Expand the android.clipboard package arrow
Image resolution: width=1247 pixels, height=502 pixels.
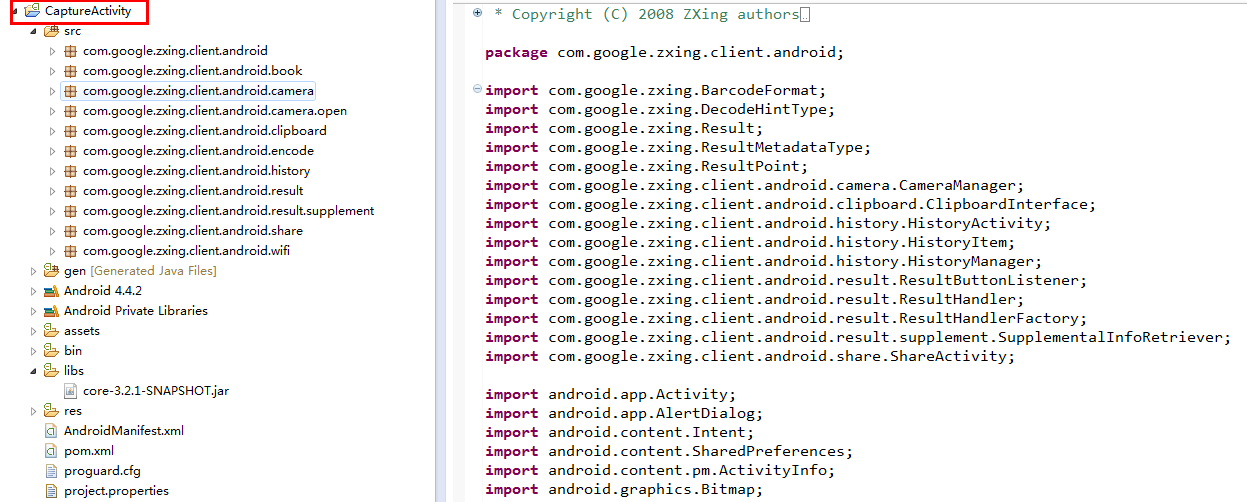point(53,131)
